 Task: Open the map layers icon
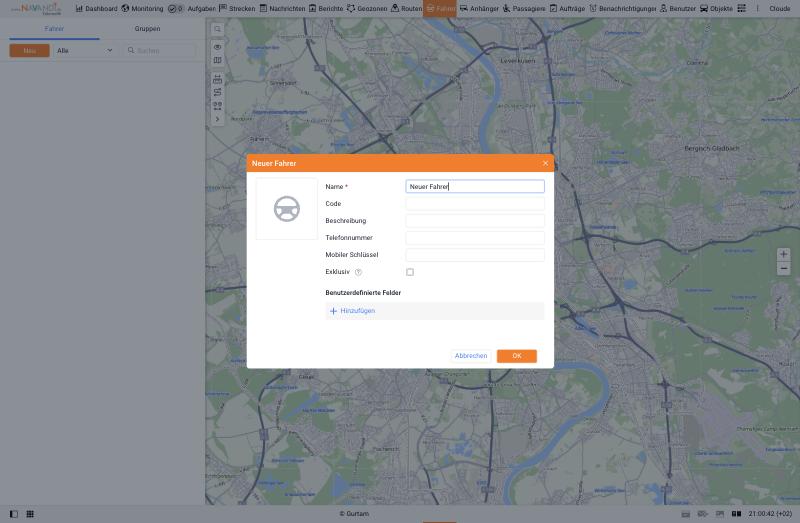(217, 60)
